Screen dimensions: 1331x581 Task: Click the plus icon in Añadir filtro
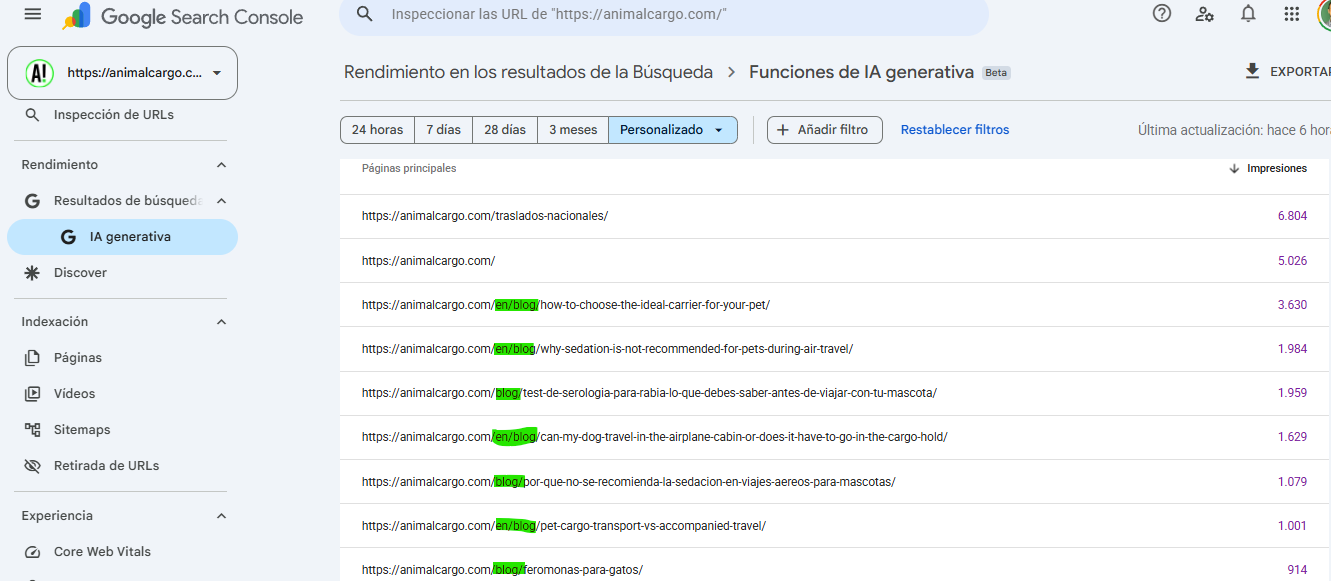[x=783, y=130]
